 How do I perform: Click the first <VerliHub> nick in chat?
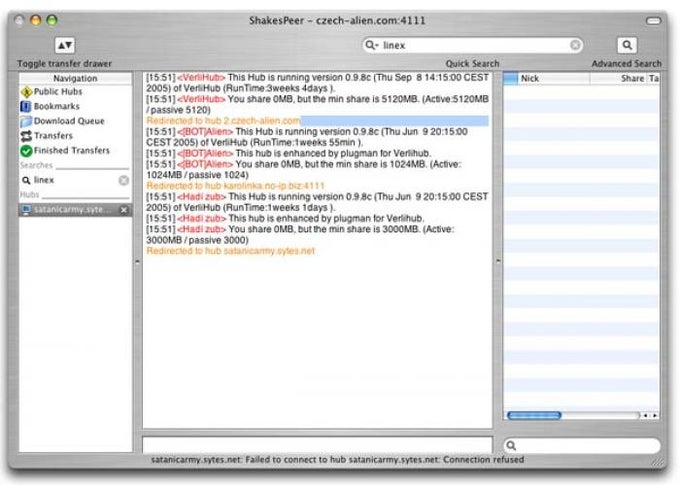201,77
